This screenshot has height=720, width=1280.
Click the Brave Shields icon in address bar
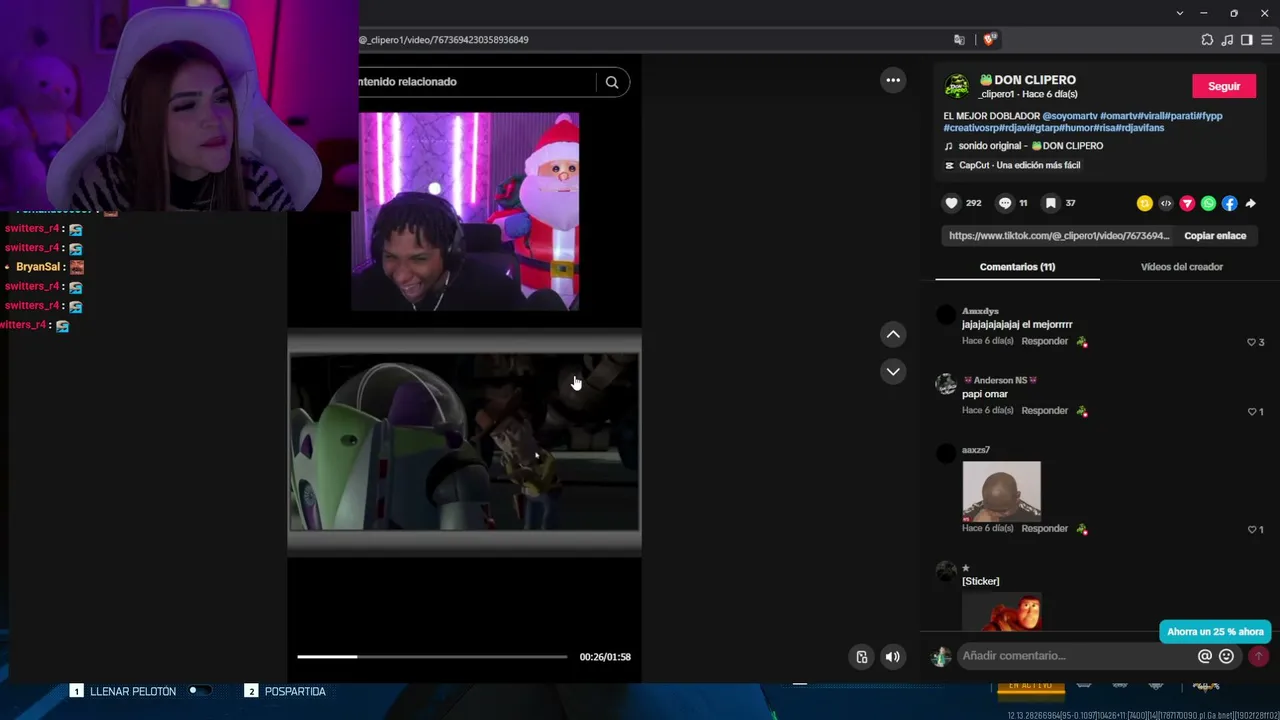click(989, 40)
